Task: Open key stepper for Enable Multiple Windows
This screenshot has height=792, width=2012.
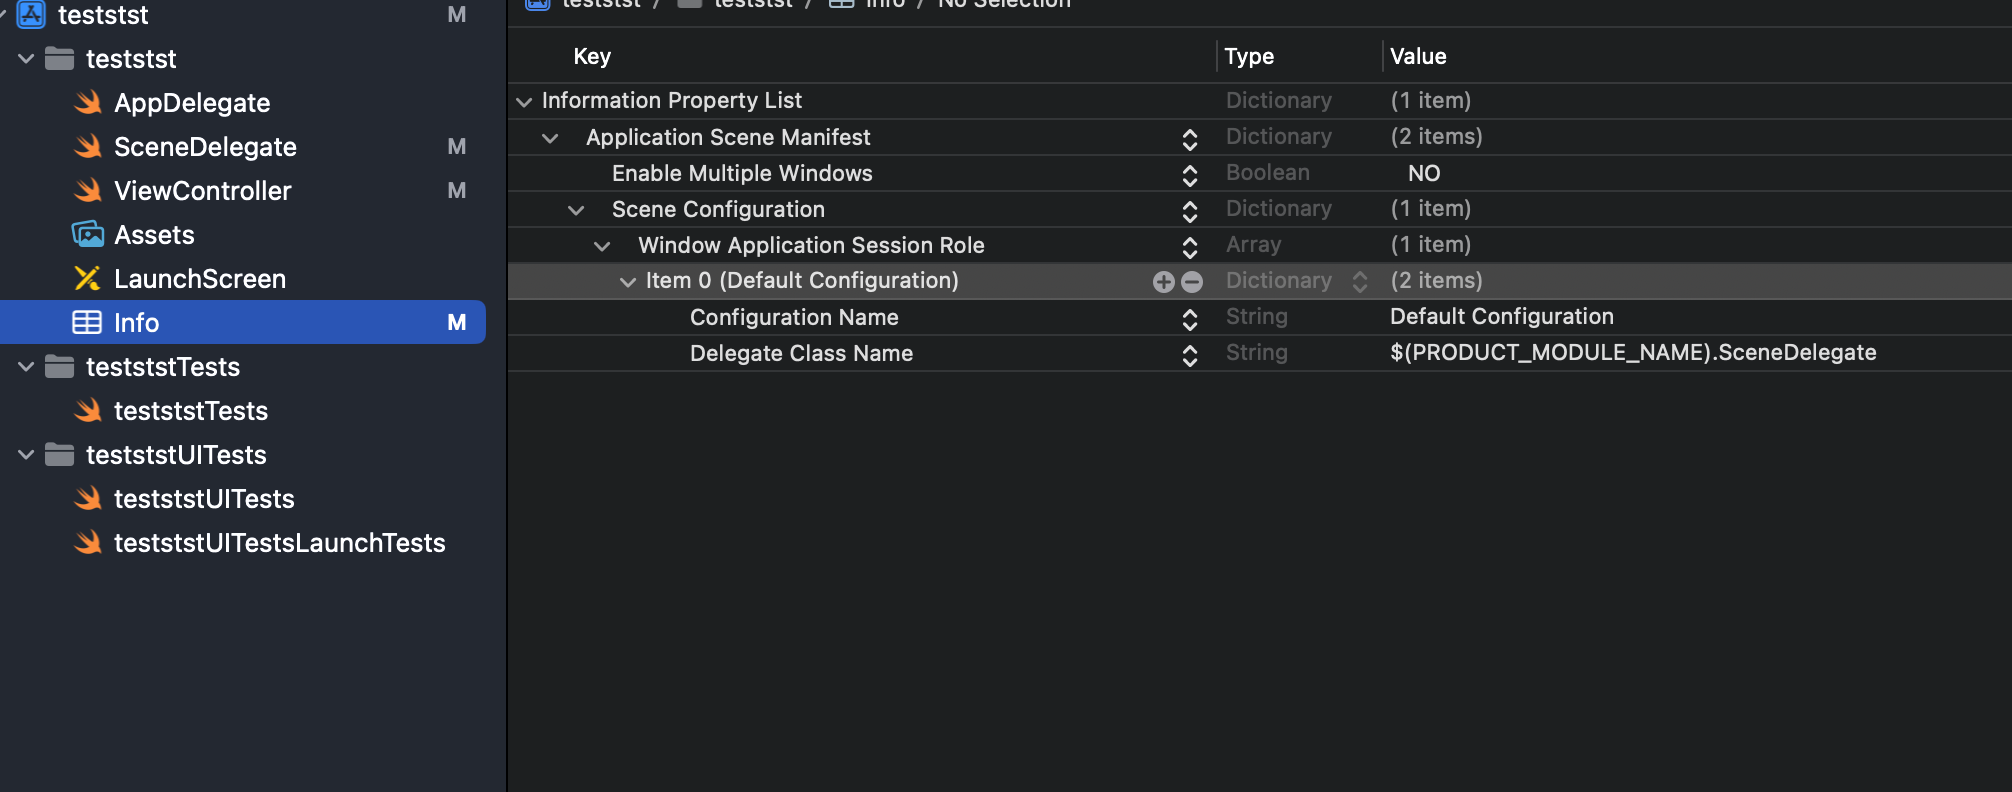Action: pos(1190,175)
